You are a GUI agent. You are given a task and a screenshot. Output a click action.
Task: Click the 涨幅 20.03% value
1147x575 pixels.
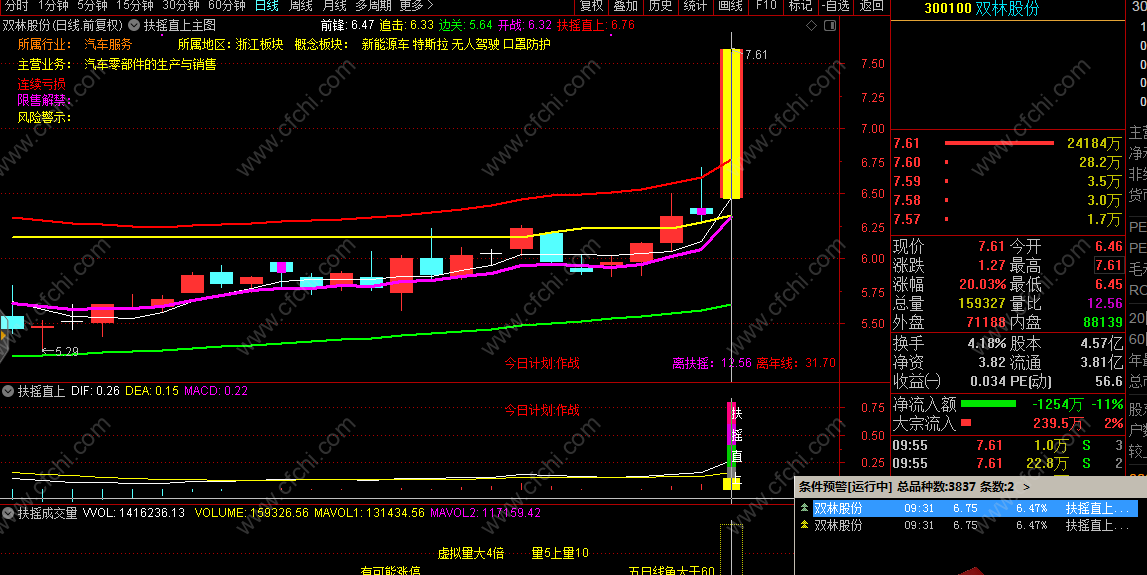982,285
